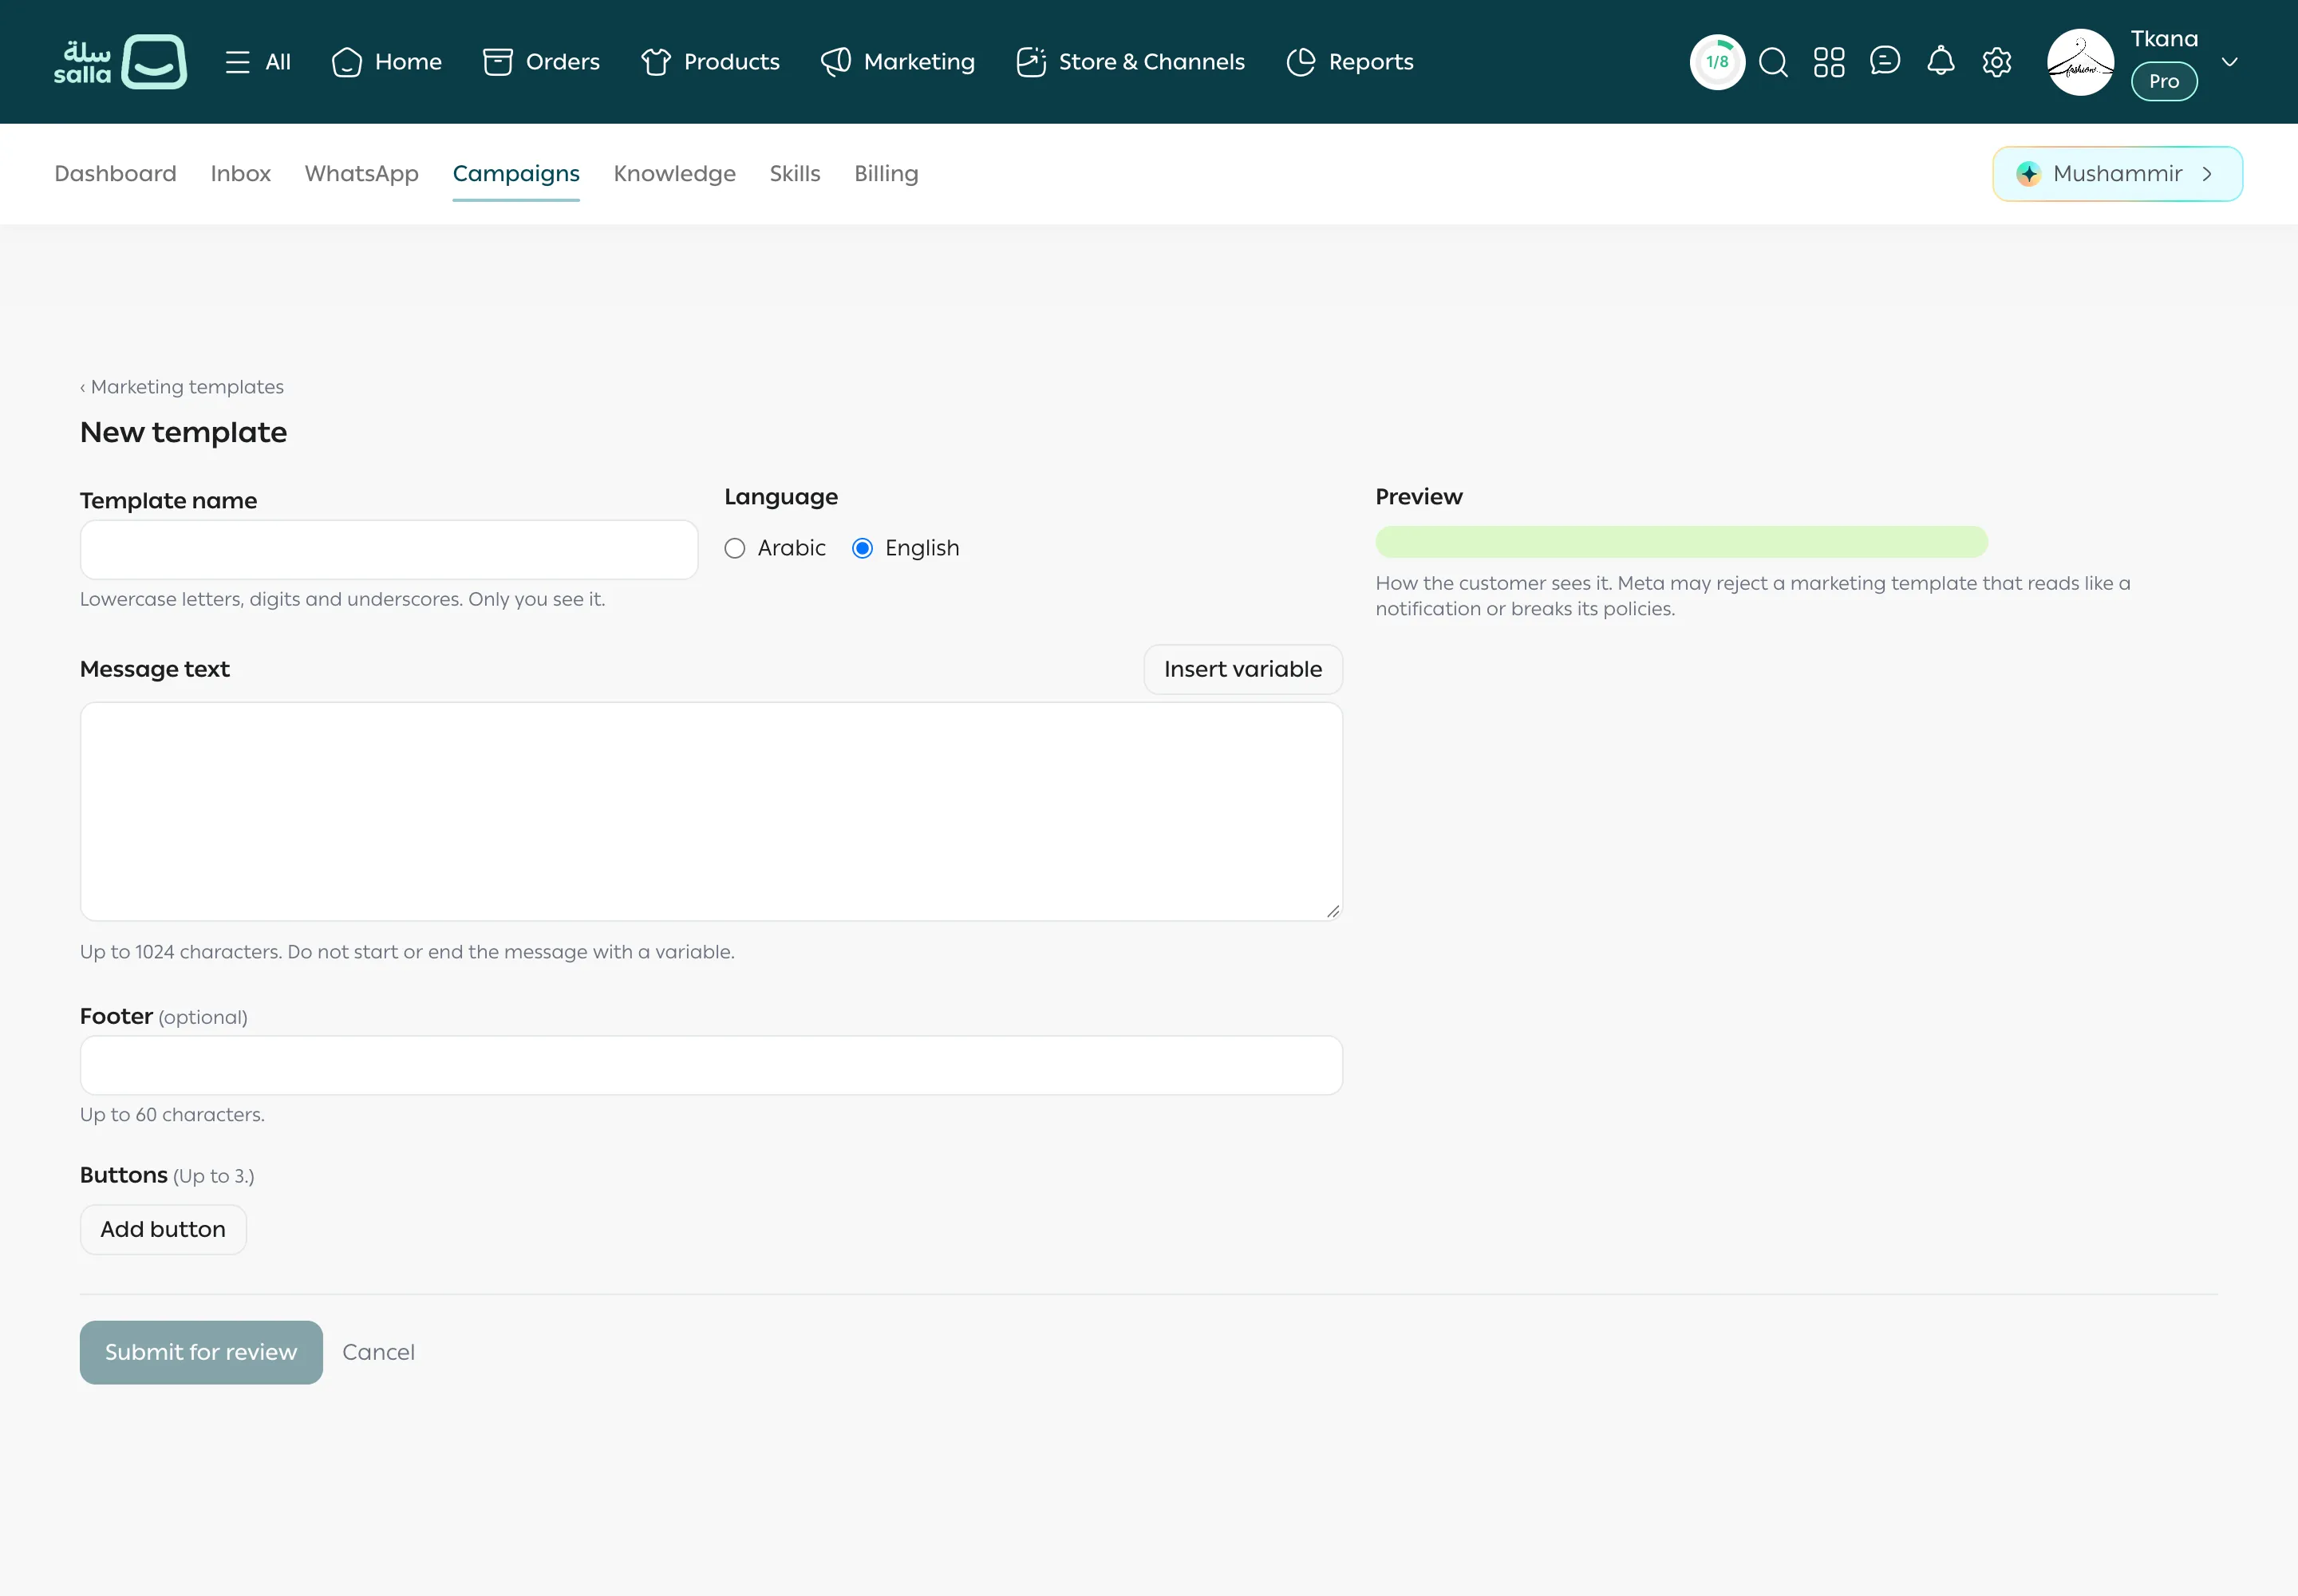The height and width of the screenshot is (1596, 2298).
Task: Focus the Message text area
Action: tap(711, 811)
